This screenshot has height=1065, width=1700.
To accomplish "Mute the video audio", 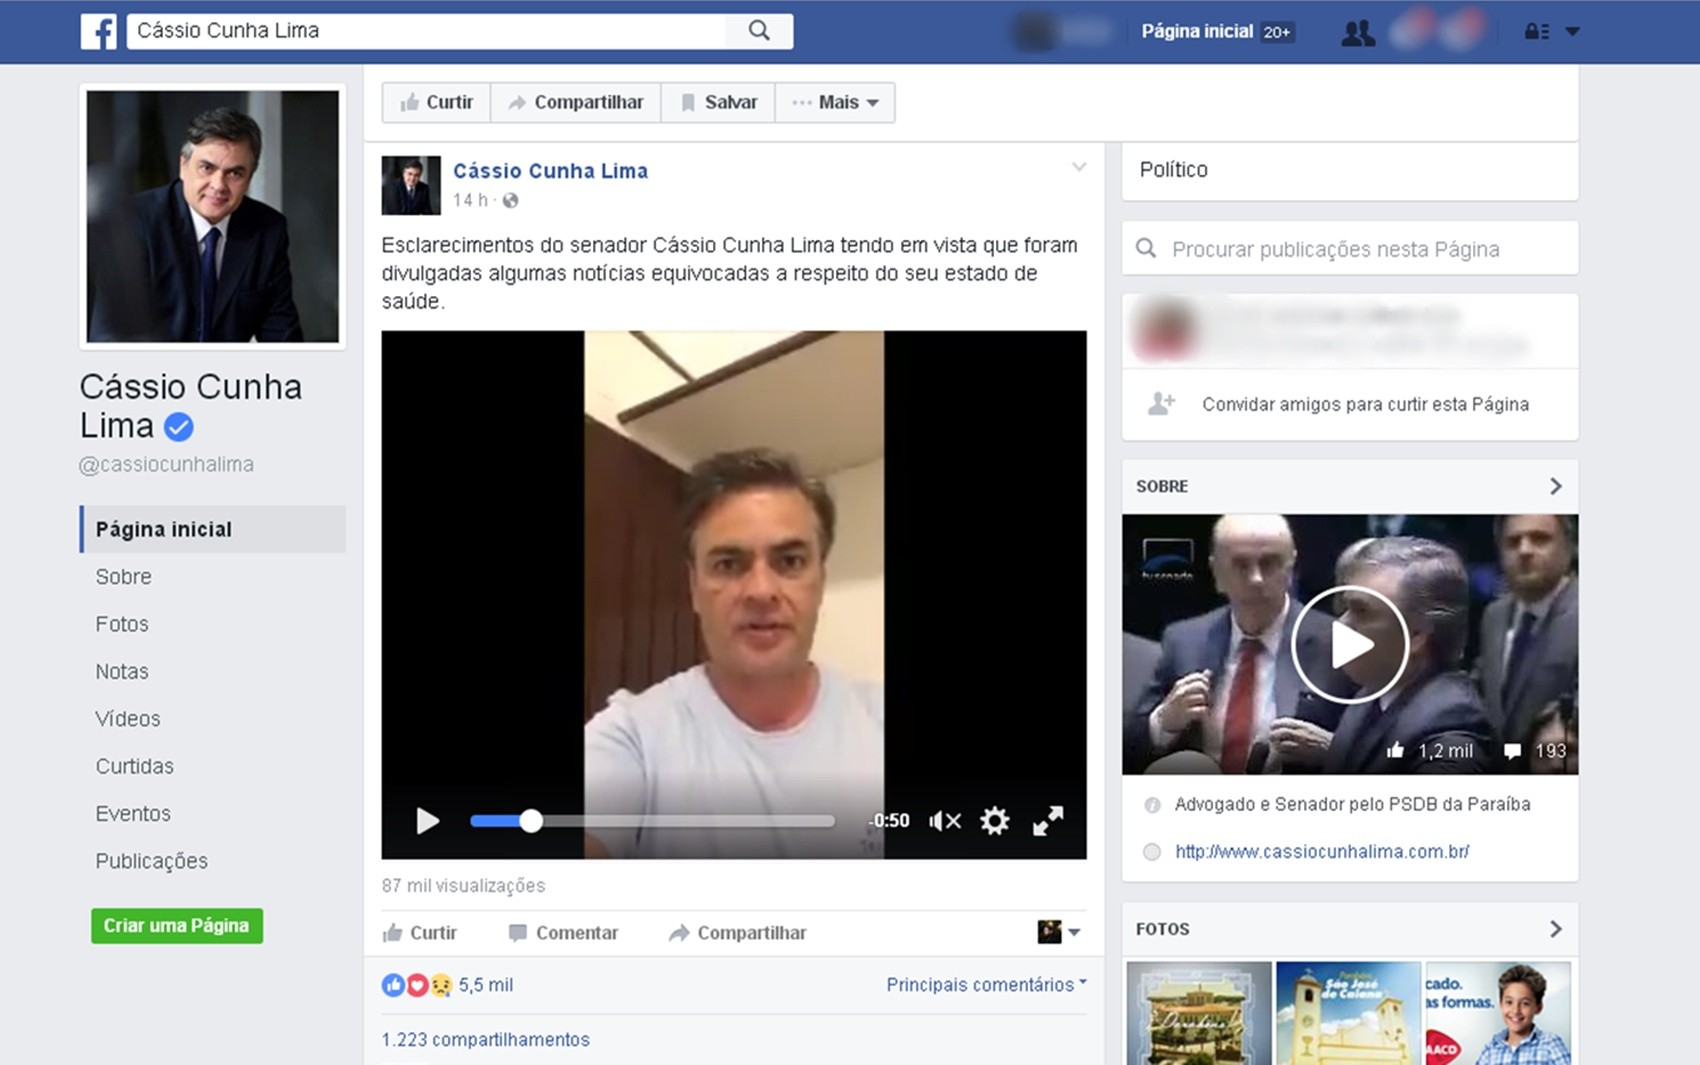I will pyautogui.click(x=942, y=820).
